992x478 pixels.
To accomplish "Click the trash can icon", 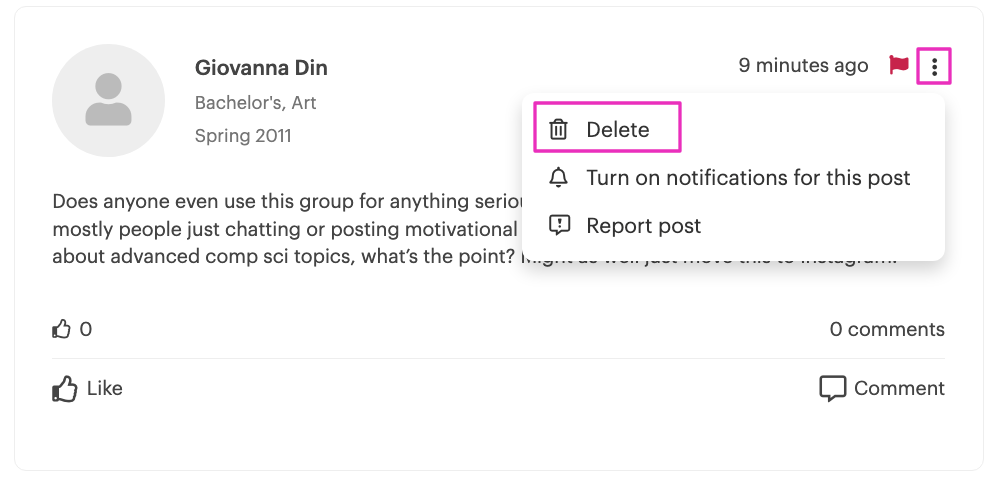I will coord(559,129).
